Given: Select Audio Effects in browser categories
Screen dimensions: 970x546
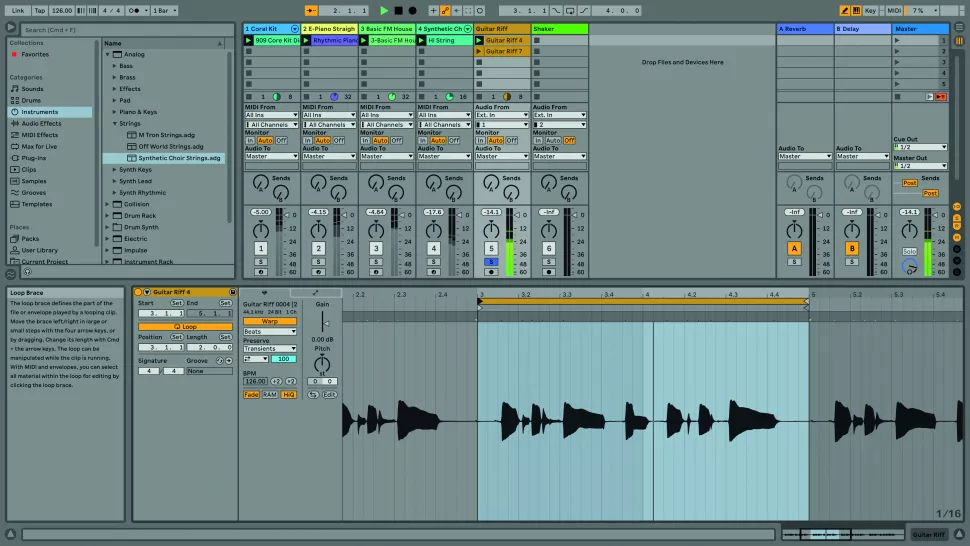Looking at the screenshot, I should [x=40, y=124].
